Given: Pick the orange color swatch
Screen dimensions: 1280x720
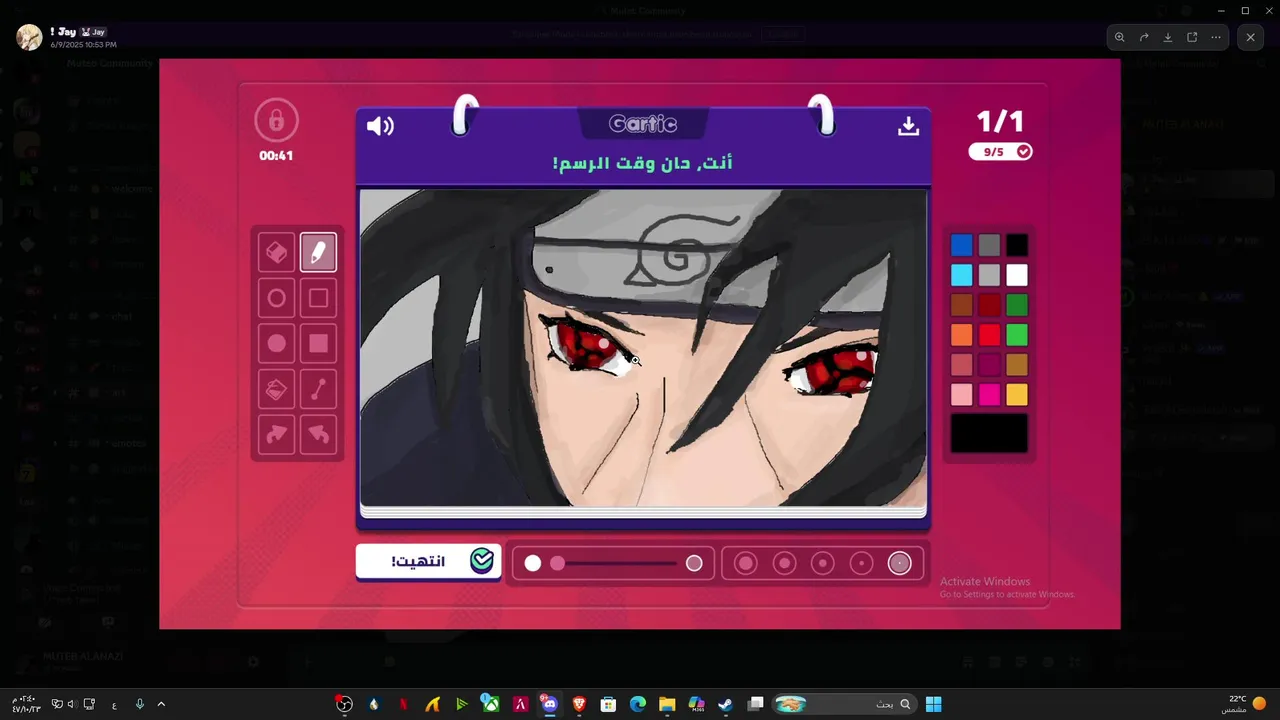Looking at the screenshot, I should coord(961,335).
